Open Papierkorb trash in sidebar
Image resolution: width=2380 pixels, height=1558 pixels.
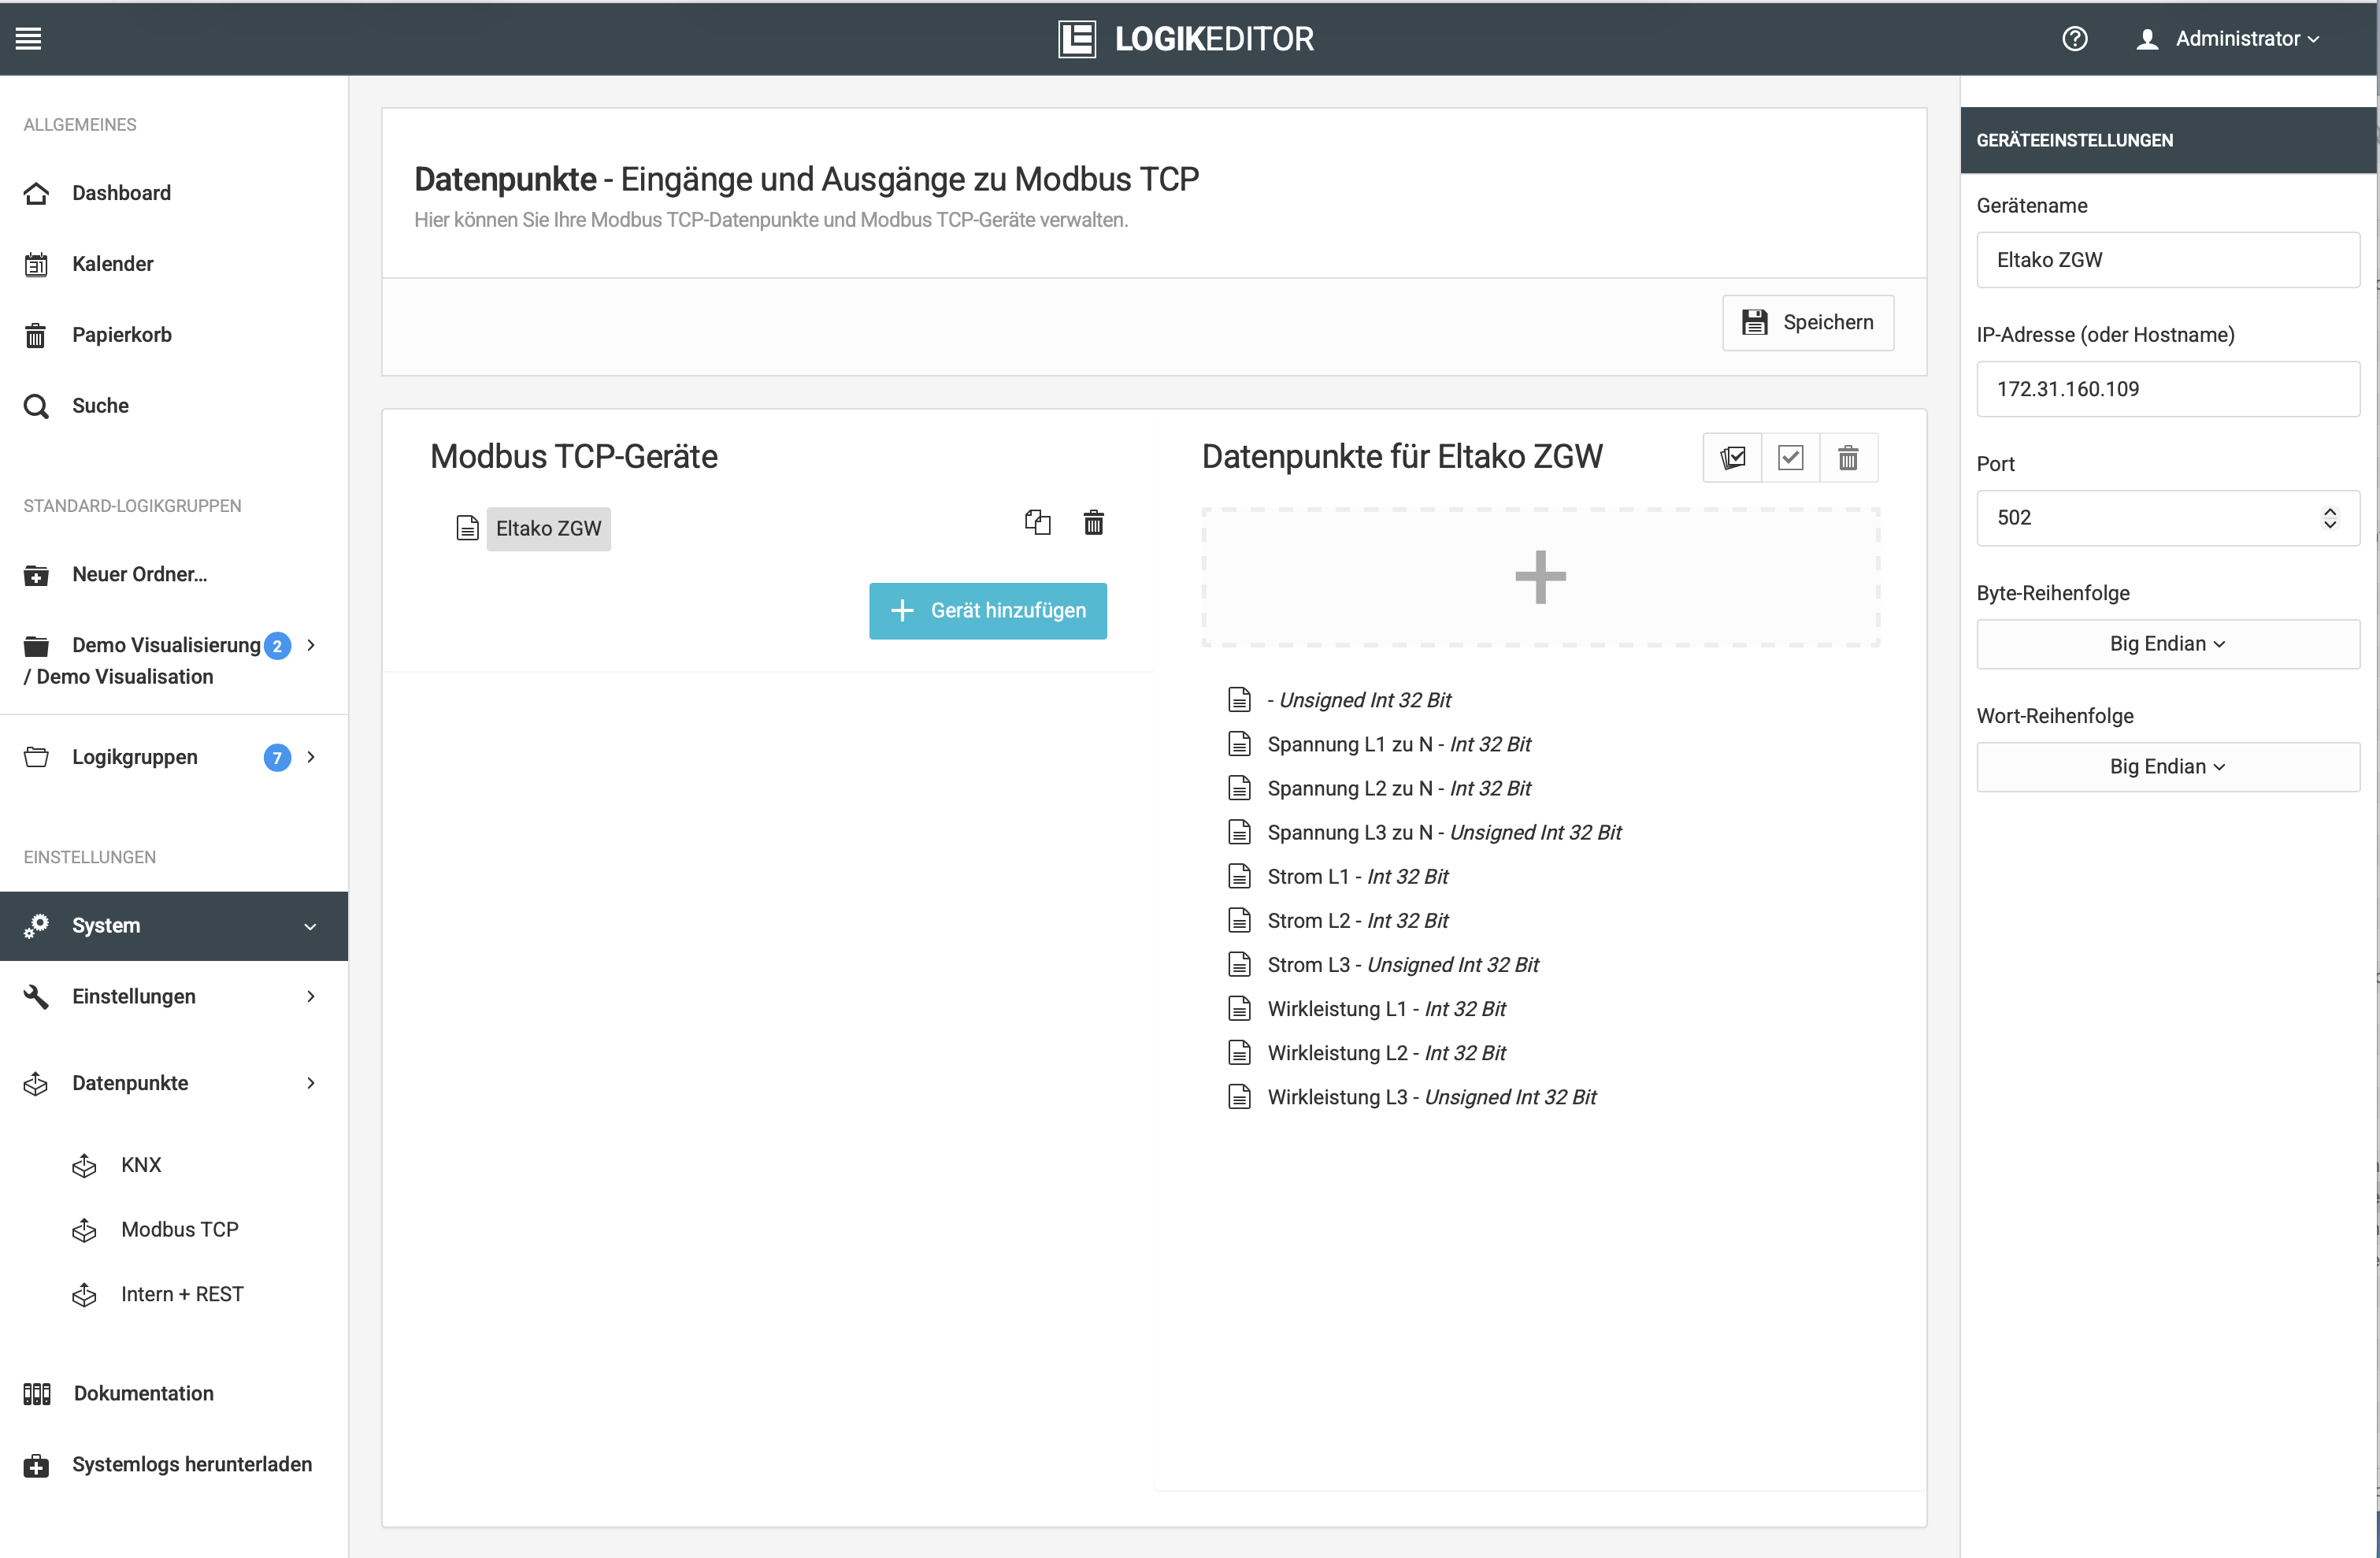tap(121, 334)
